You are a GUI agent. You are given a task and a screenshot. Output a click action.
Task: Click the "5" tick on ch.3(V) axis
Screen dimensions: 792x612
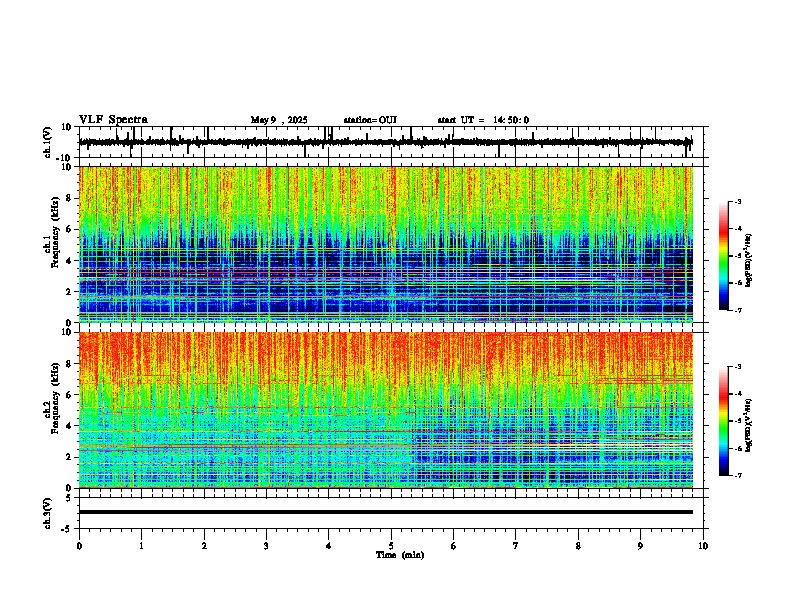tap(70, 498)
